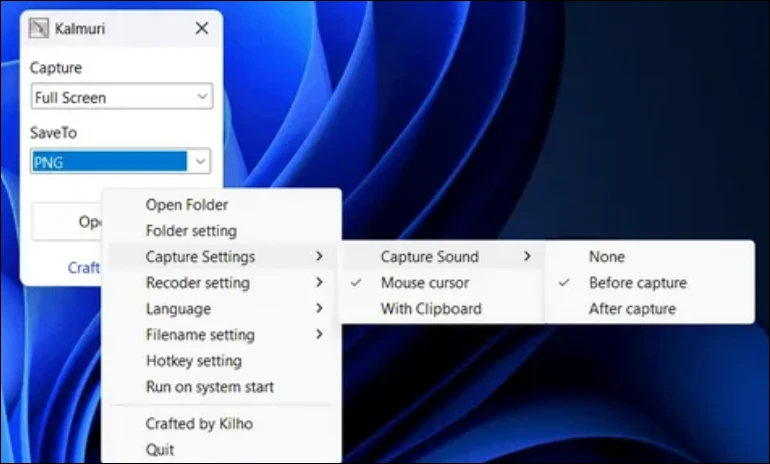Enable the With Clipboard option
Viewport: 770px width, 464px height.
[430, 309]
